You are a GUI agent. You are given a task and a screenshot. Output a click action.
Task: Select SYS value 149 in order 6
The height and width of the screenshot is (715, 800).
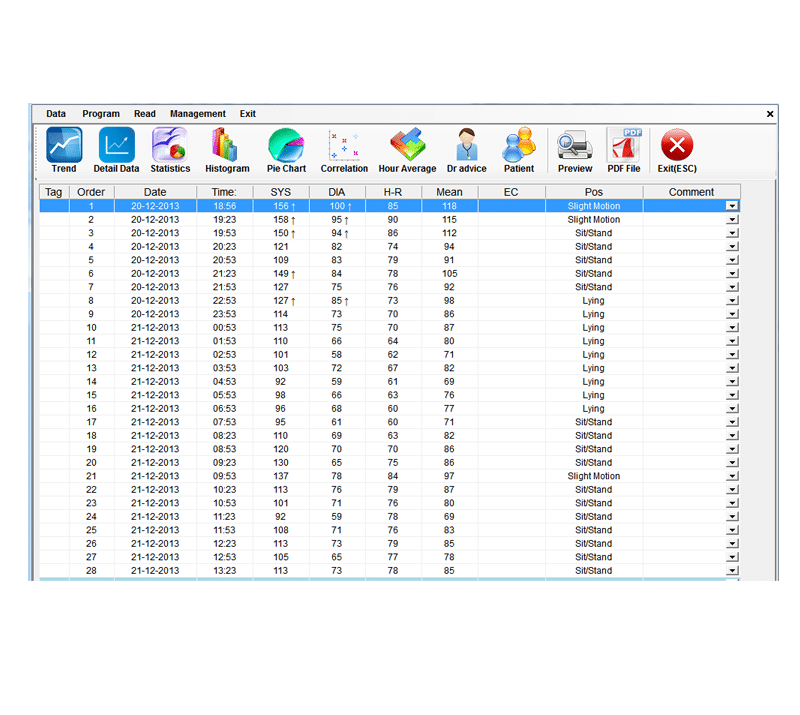coord(281,274)
